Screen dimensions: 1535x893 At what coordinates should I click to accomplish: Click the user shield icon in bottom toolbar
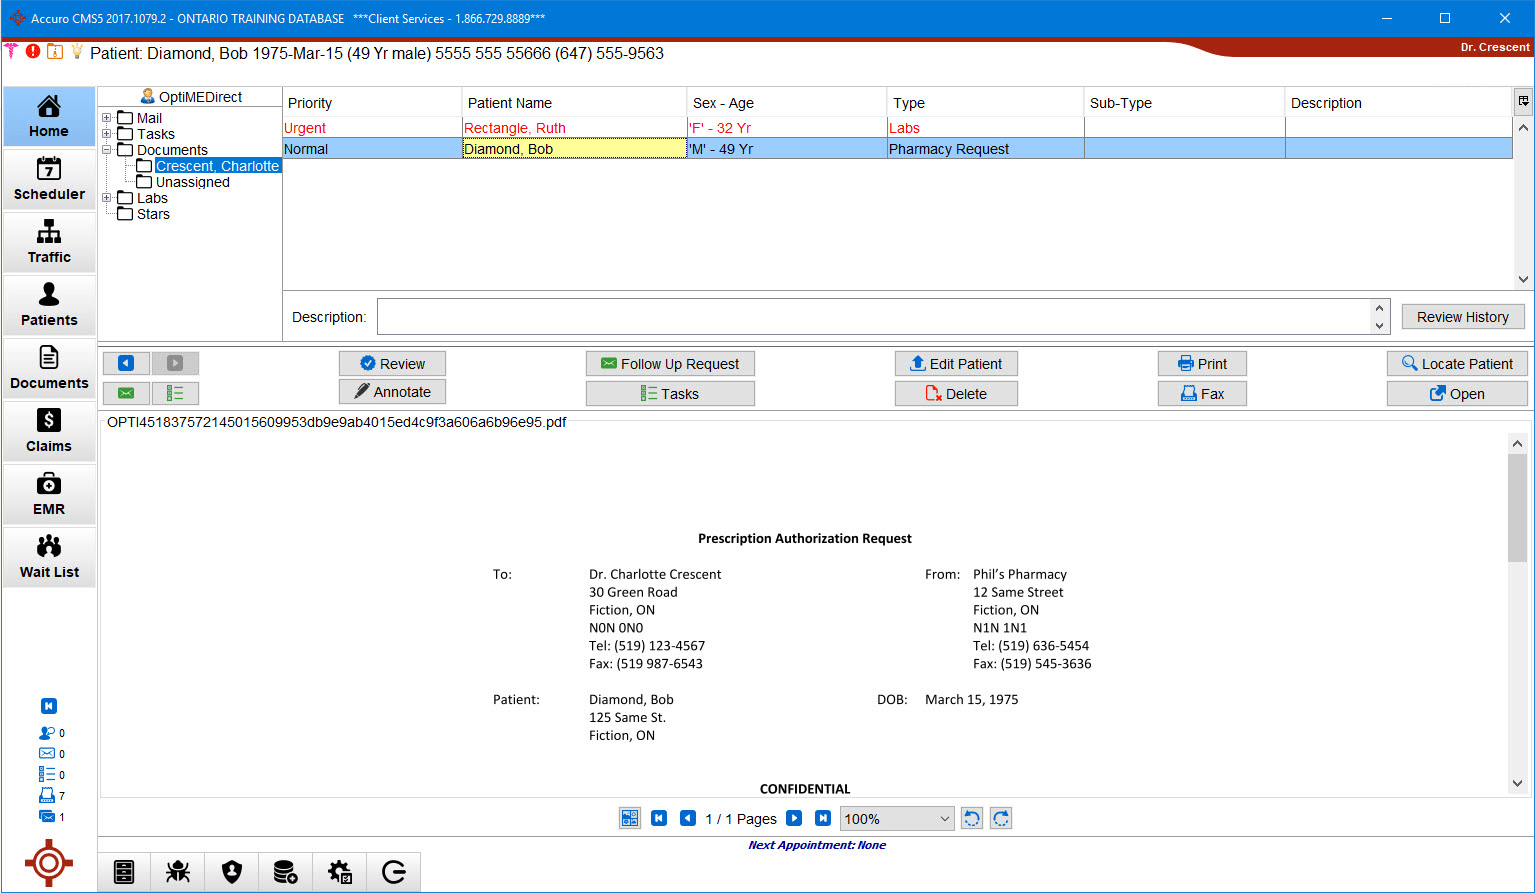[232, 872]
